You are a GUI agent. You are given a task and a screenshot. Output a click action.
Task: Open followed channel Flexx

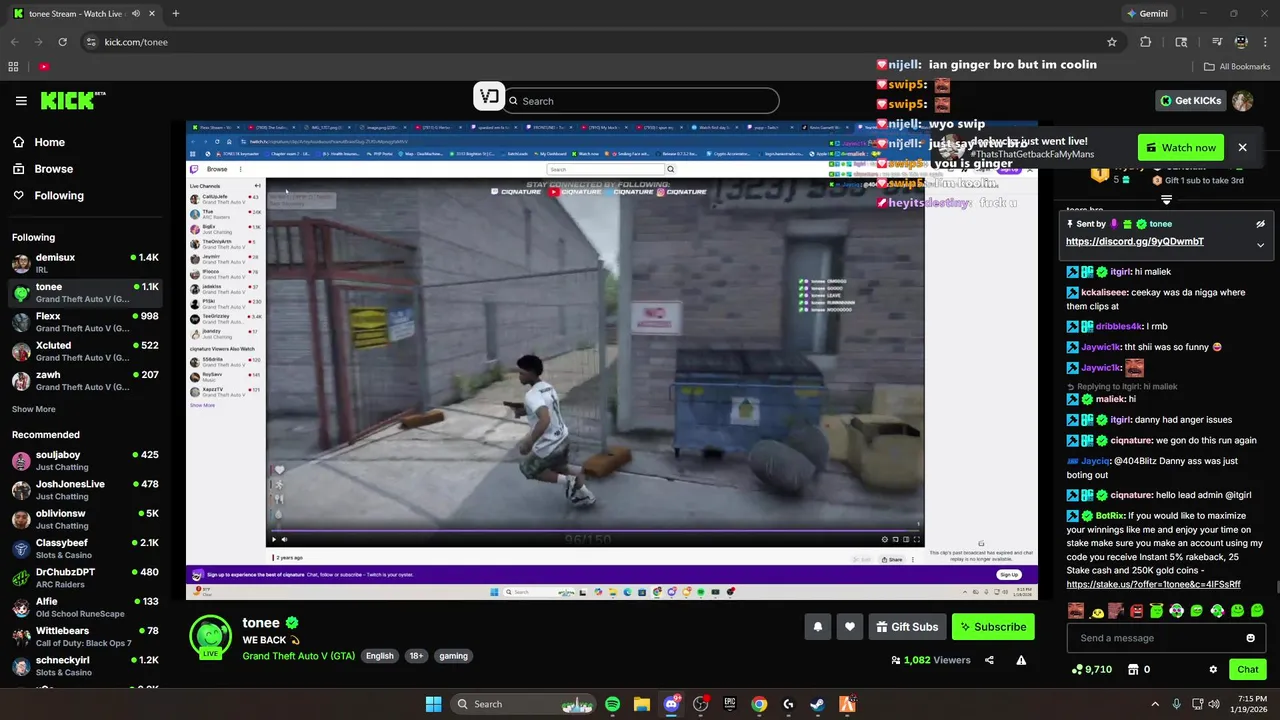pyautogui.click(x=84, y=322)
